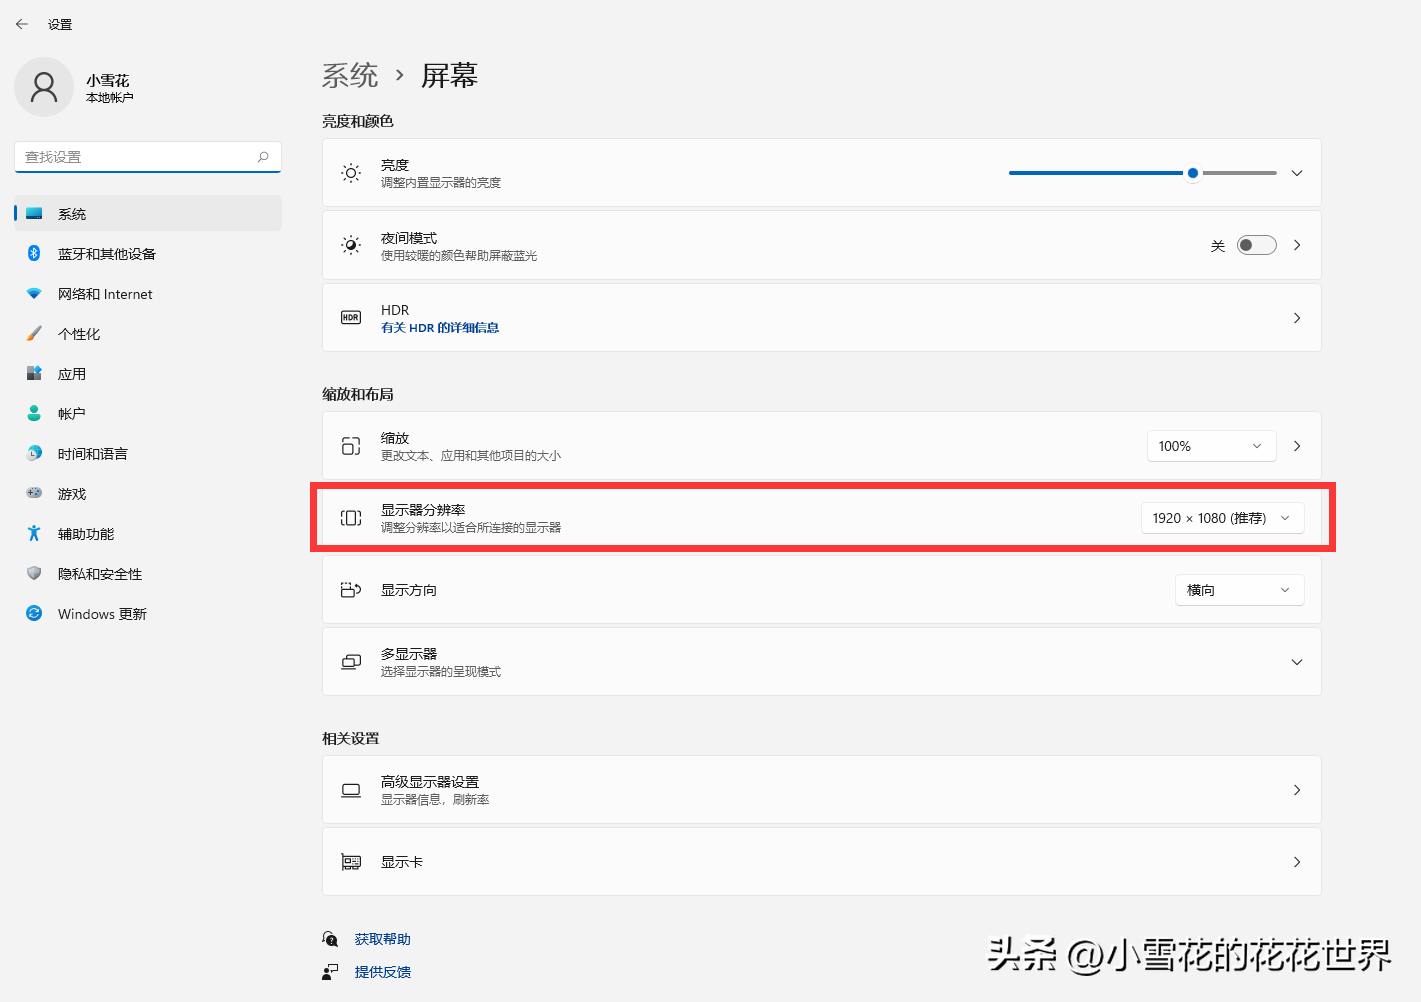Click the orientation icon for 显示方向
1421x1002 pixels.
(x=351, y=590)
